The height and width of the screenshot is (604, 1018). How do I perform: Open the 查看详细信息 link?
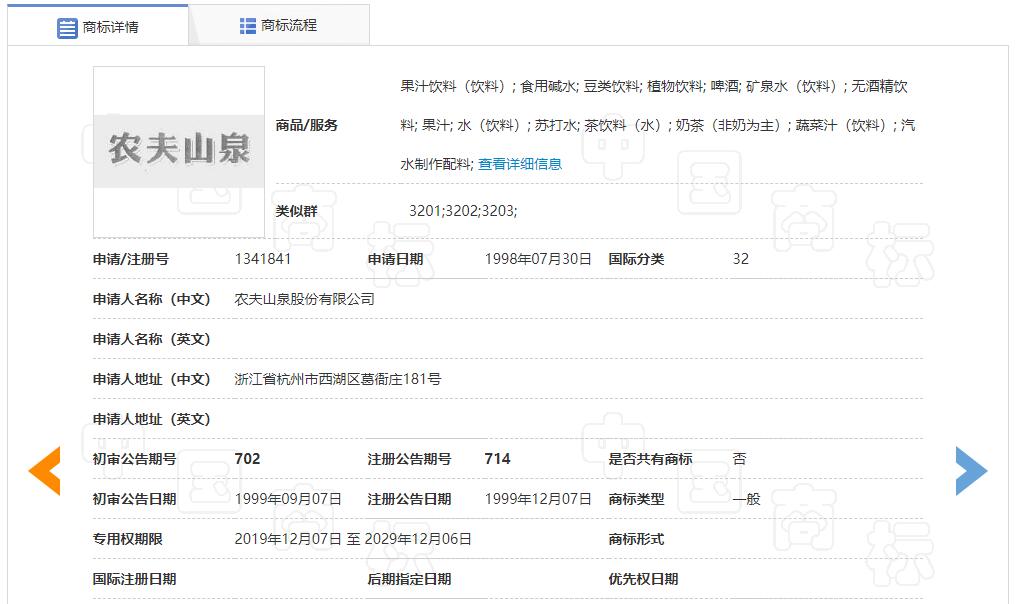[520, 164]
